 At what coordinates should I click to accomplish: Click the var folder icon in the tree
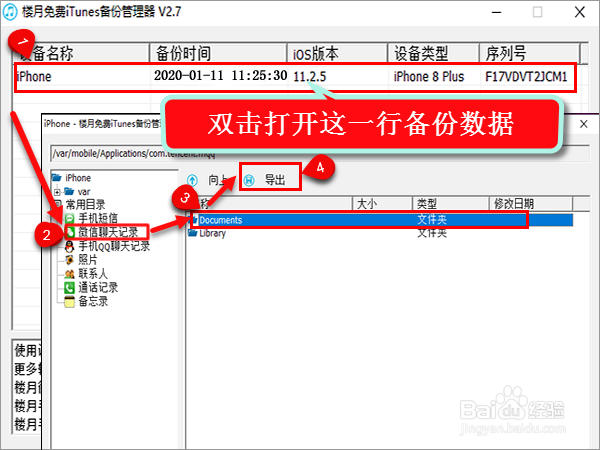tap(69, 191)
